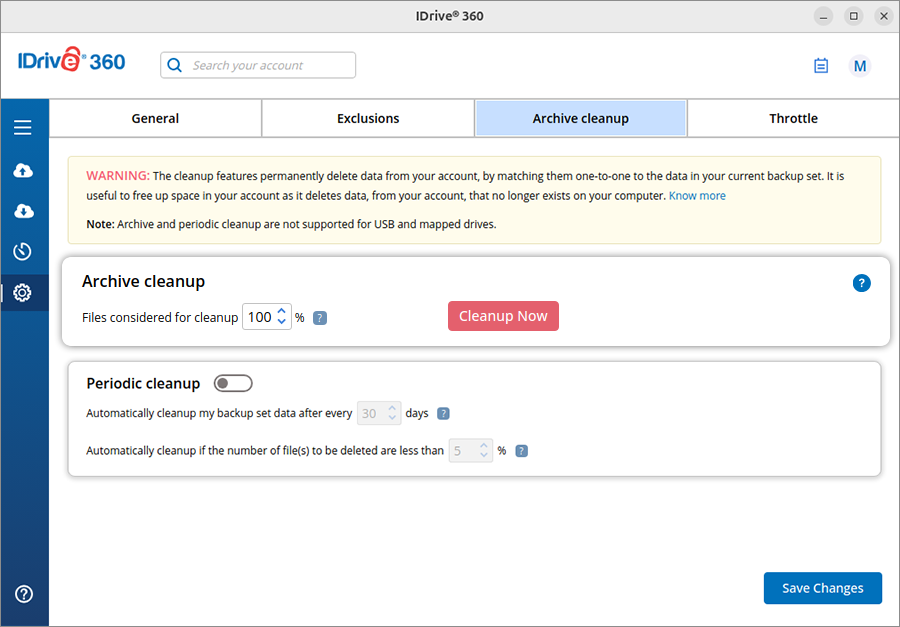Open the activity log clipboard icon
This screenshot has height=627, width=900.
(x=821, y=65)
